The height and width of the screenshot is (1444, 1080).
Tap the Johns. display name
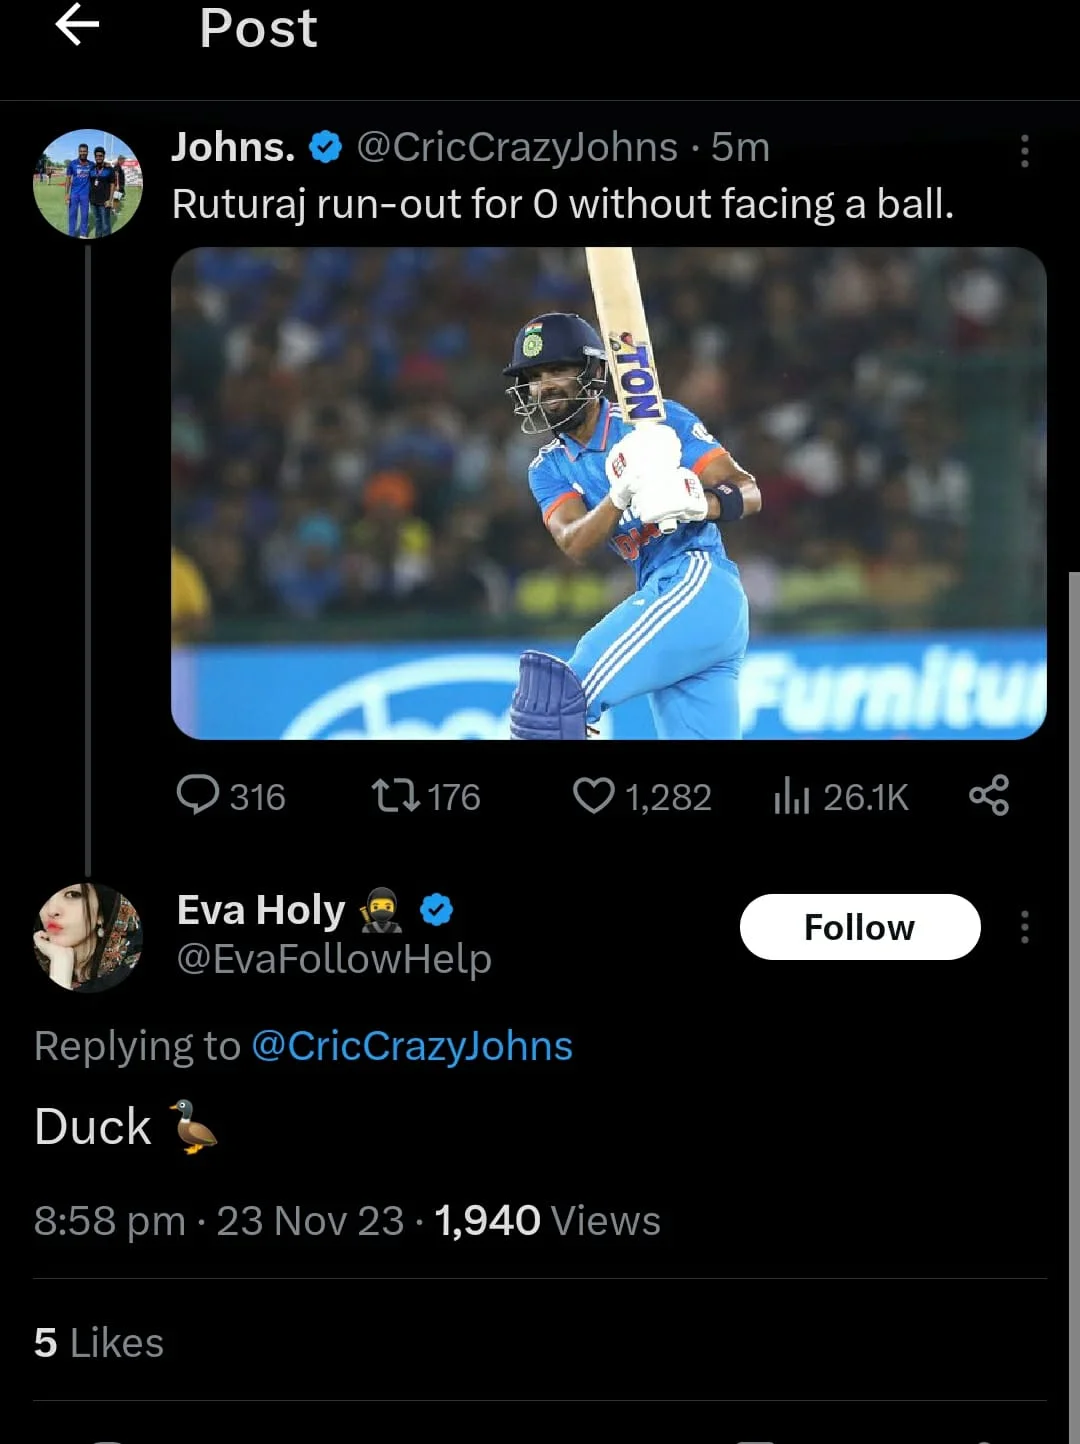click(233, 147)
